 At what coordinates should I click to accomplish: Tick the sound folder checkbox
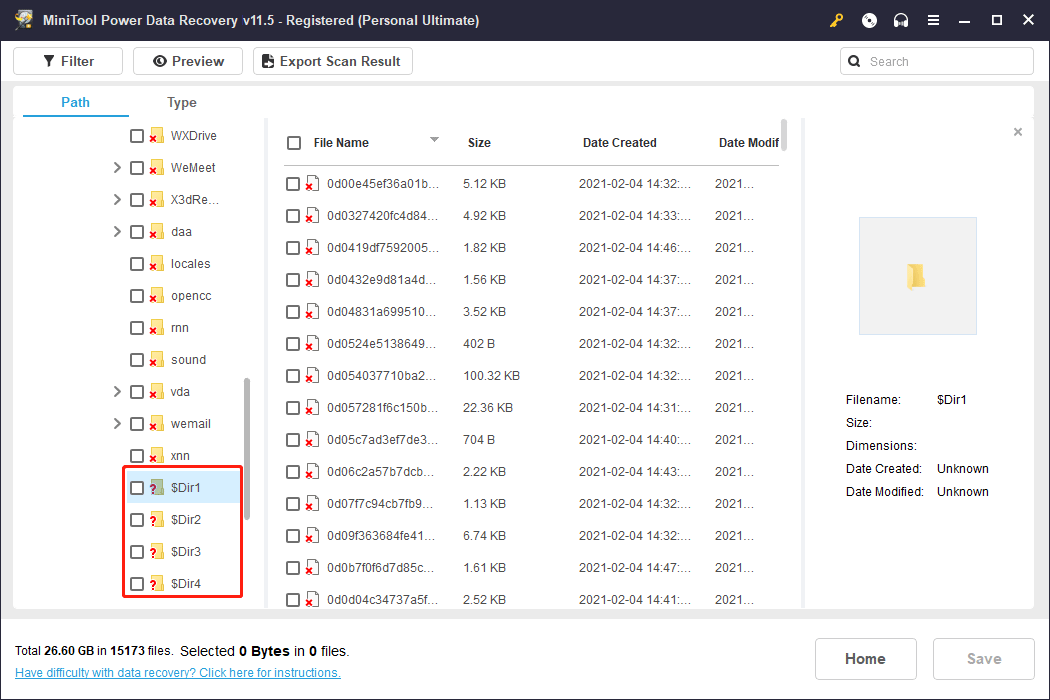tap(137, 360)
